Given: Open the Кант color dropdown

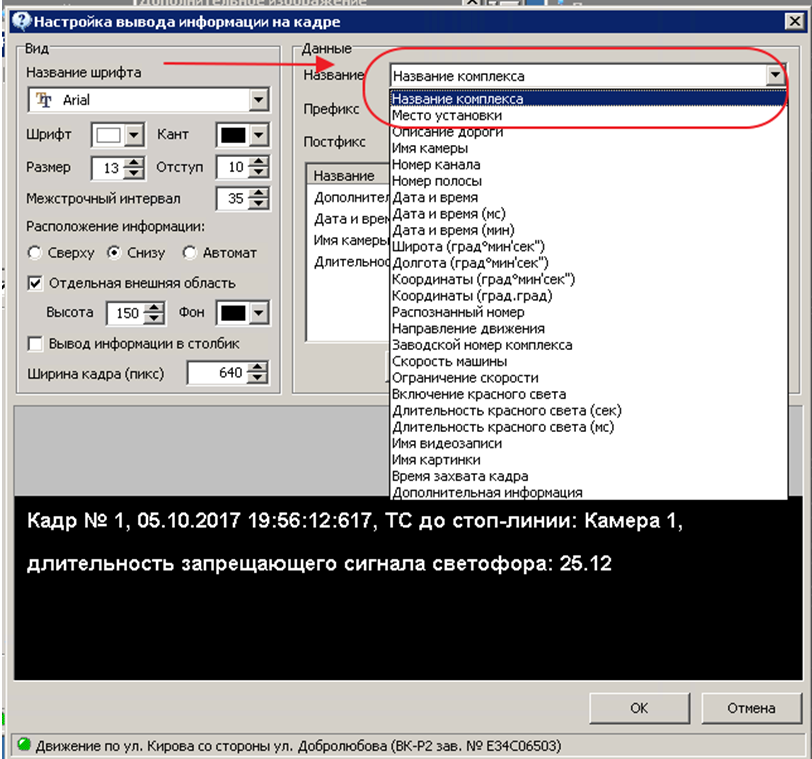Looking at the screenshot, I should 257,135.
